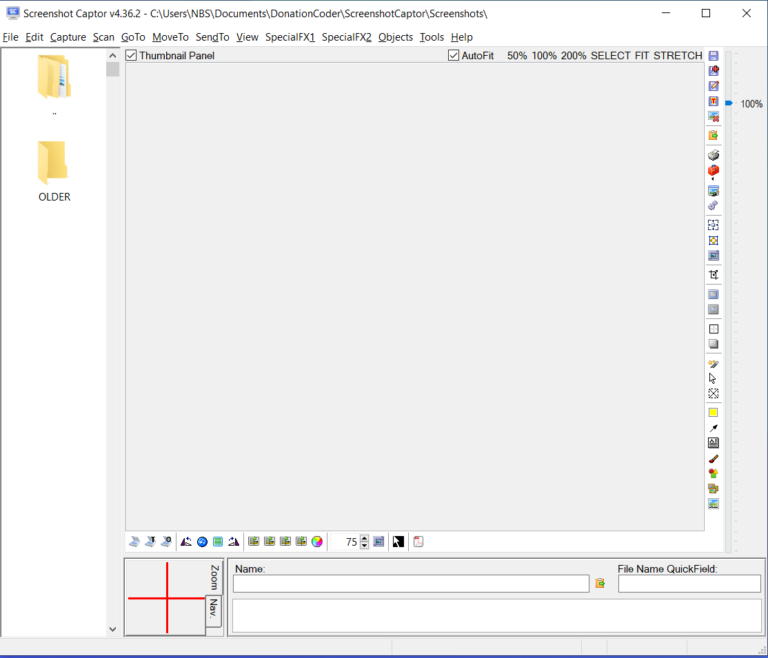The width and height of the screenshot is (768, 658).
Task: Click the color wheel icon in bottom toolbar
Action: click(317, 542)
